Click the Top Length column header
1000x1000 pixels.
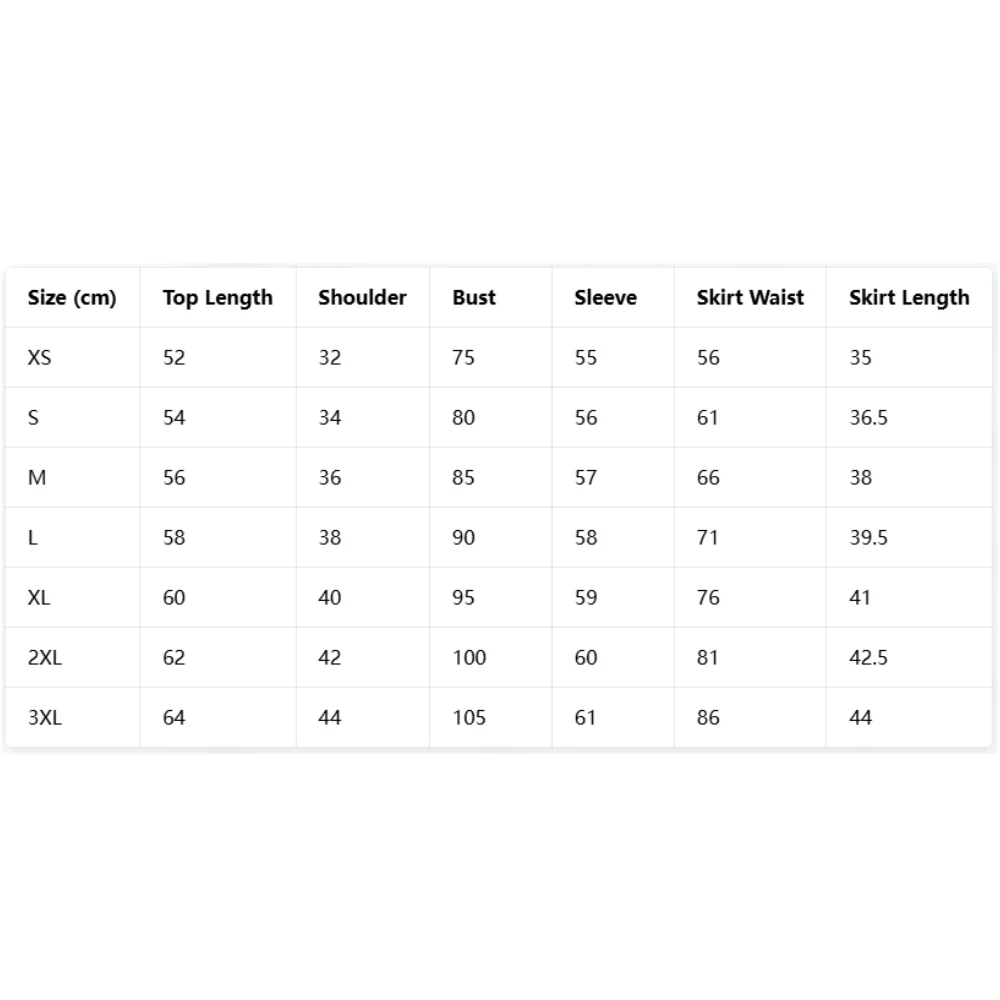217,298
